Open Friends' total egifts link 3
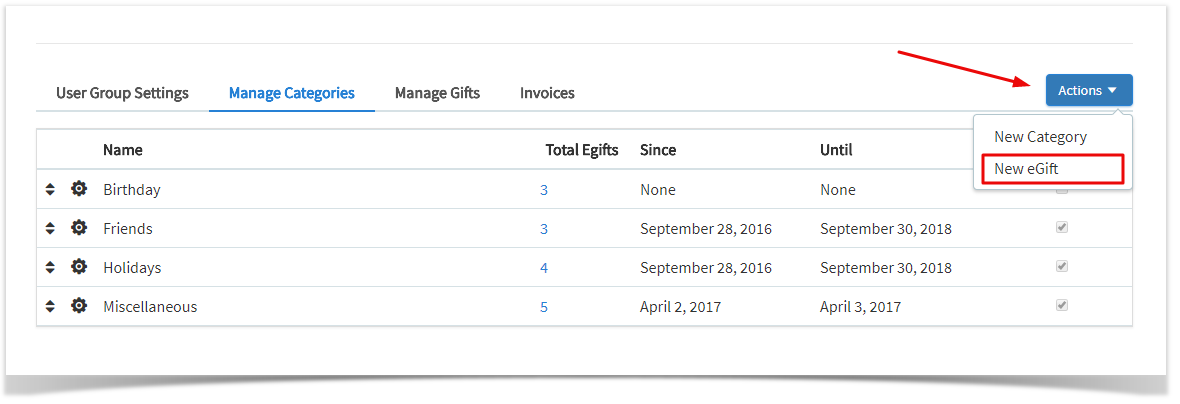 [543, 229]
